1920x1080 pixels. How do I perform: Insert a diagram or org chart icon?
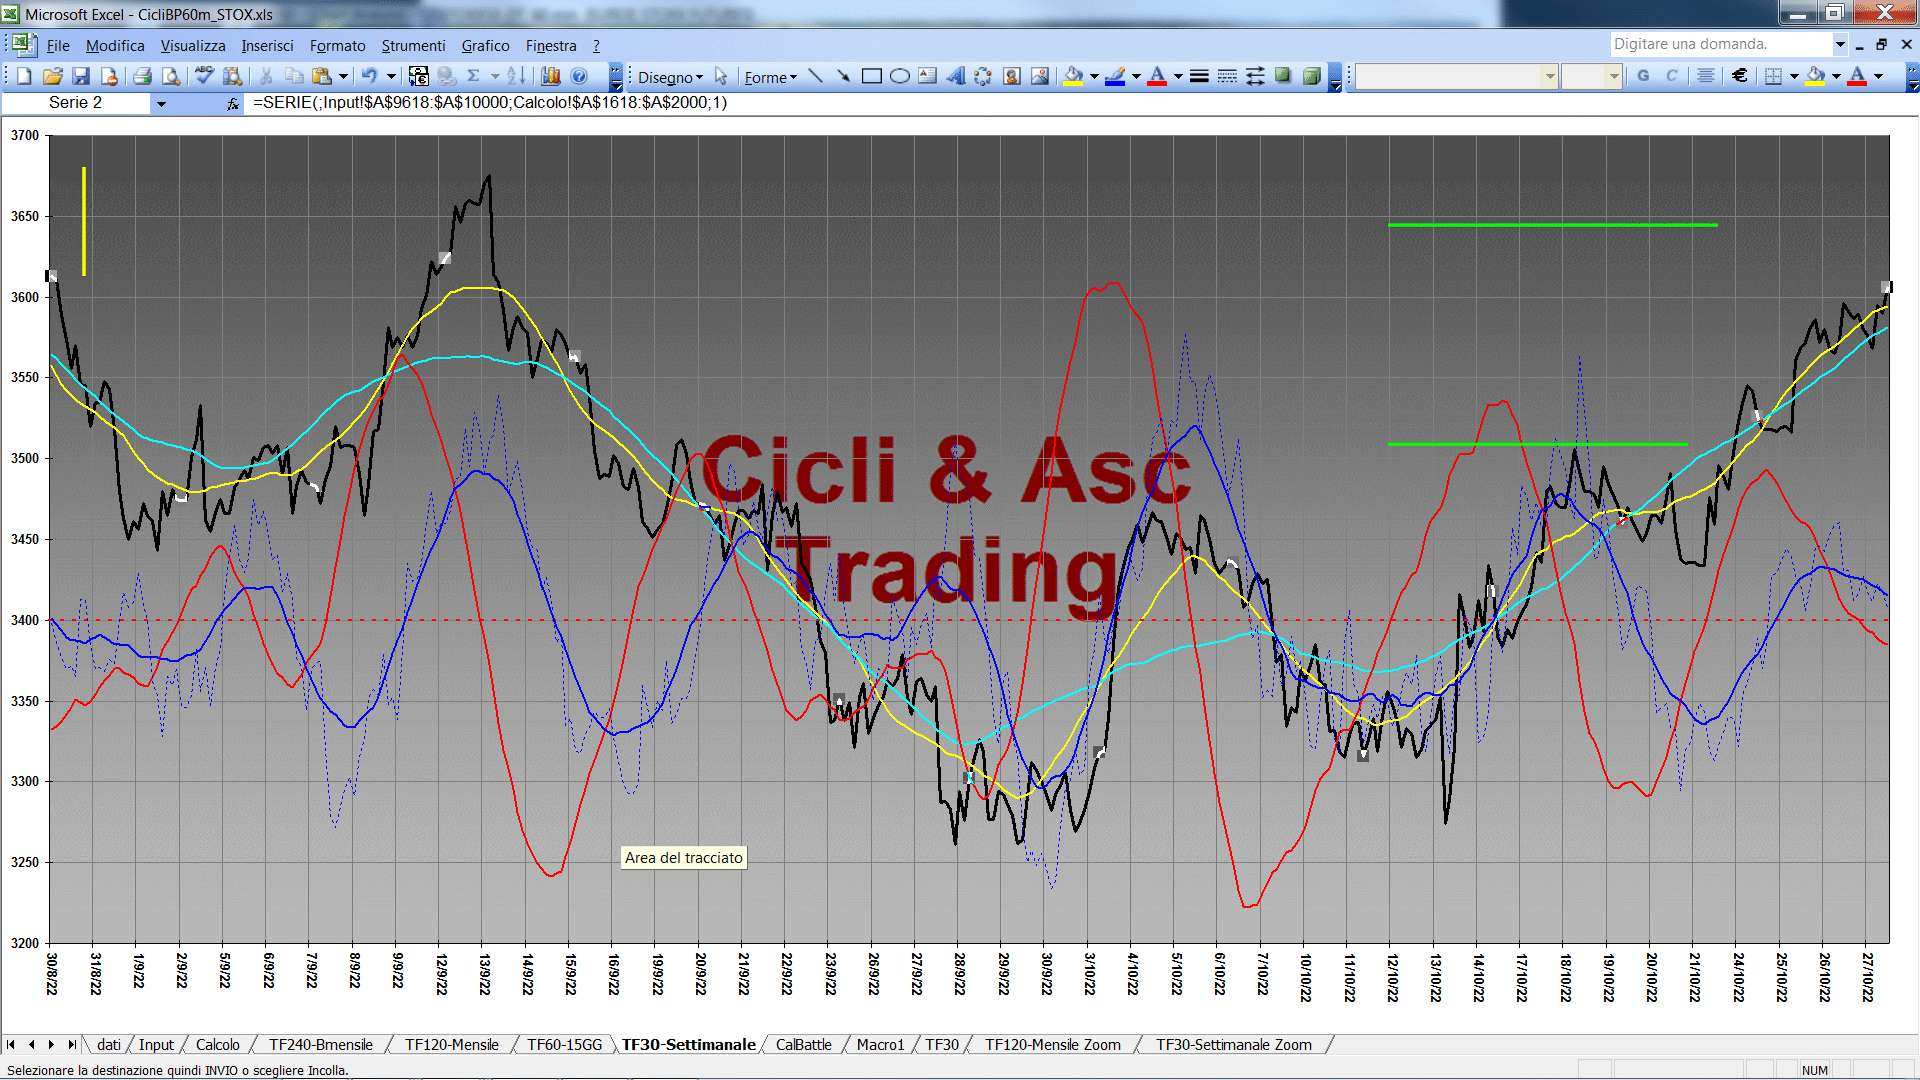tap(983, 76)
